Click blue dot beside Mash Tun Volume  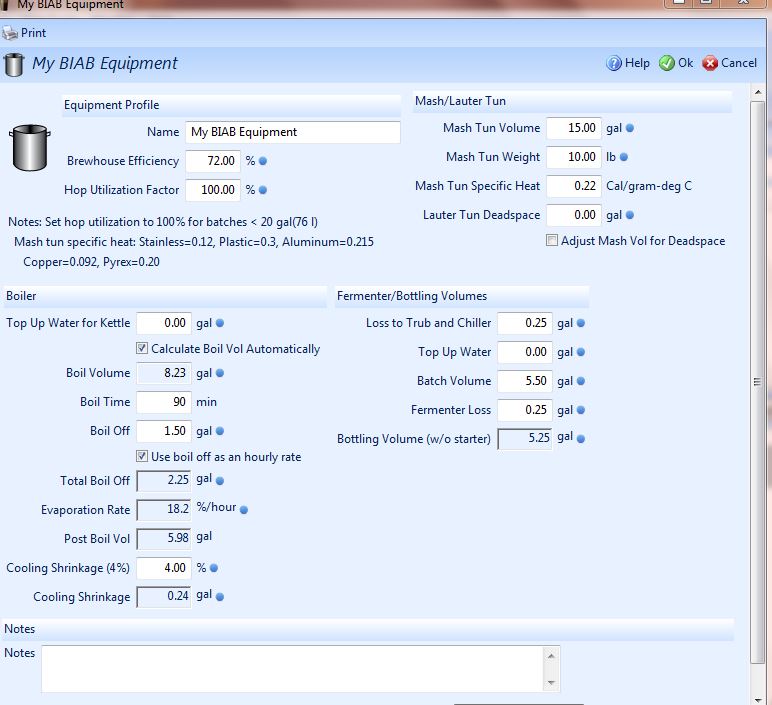[x=630, y=128]
